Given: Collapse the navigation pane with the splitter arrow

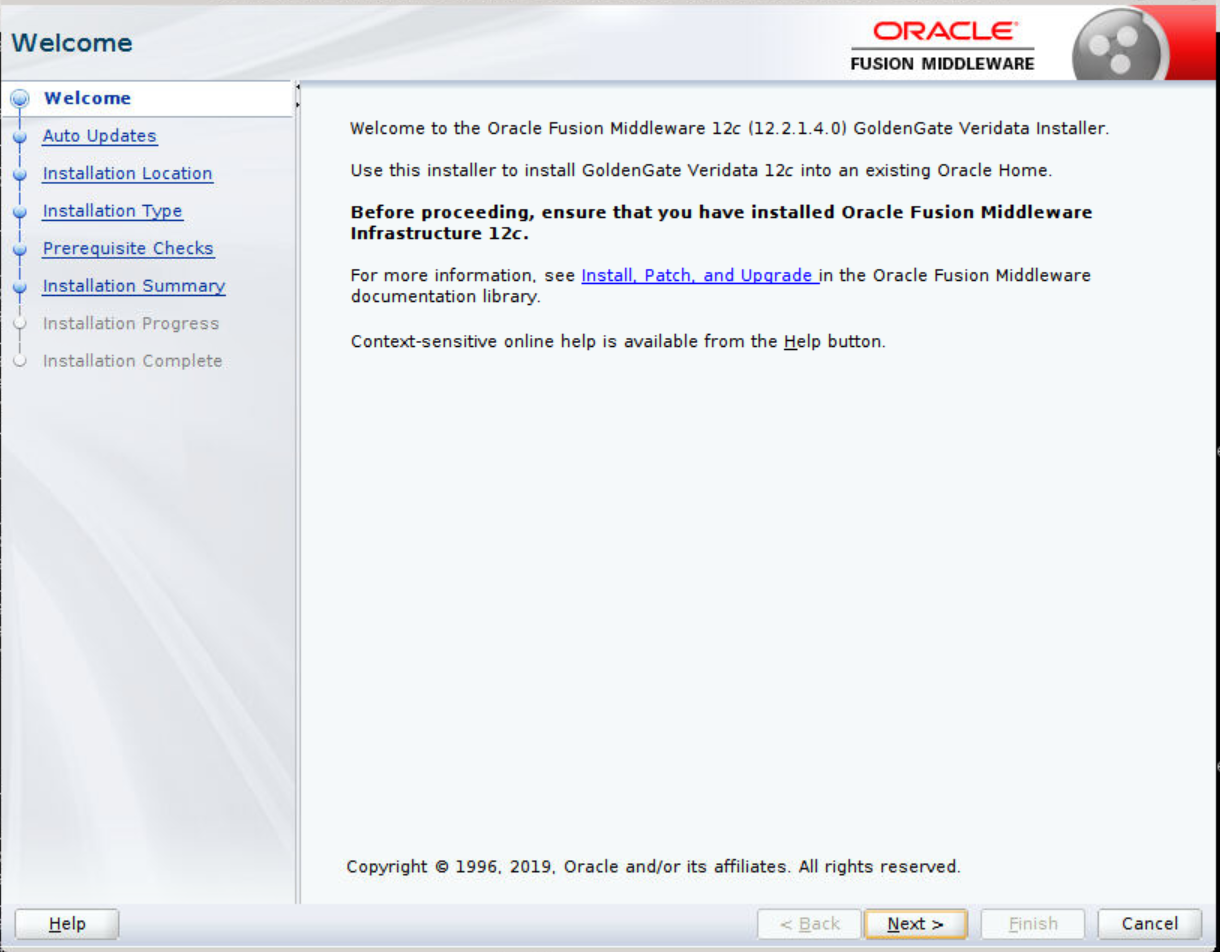Looking at the screenshot, I should click(x=297, y=89).
